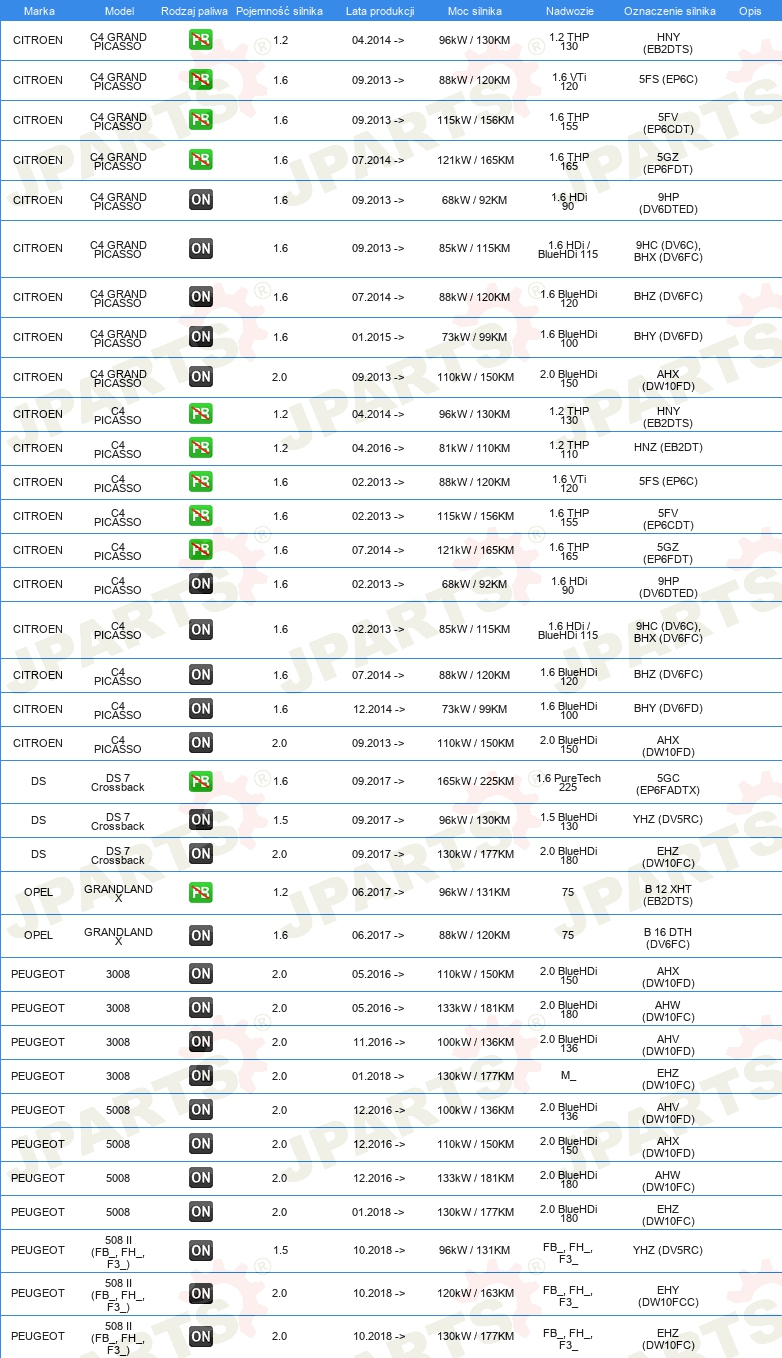782x1358 pixels.
Task: Click ON icon in Peugeot 5008 01.2018 row
Action: [201, 1212]
